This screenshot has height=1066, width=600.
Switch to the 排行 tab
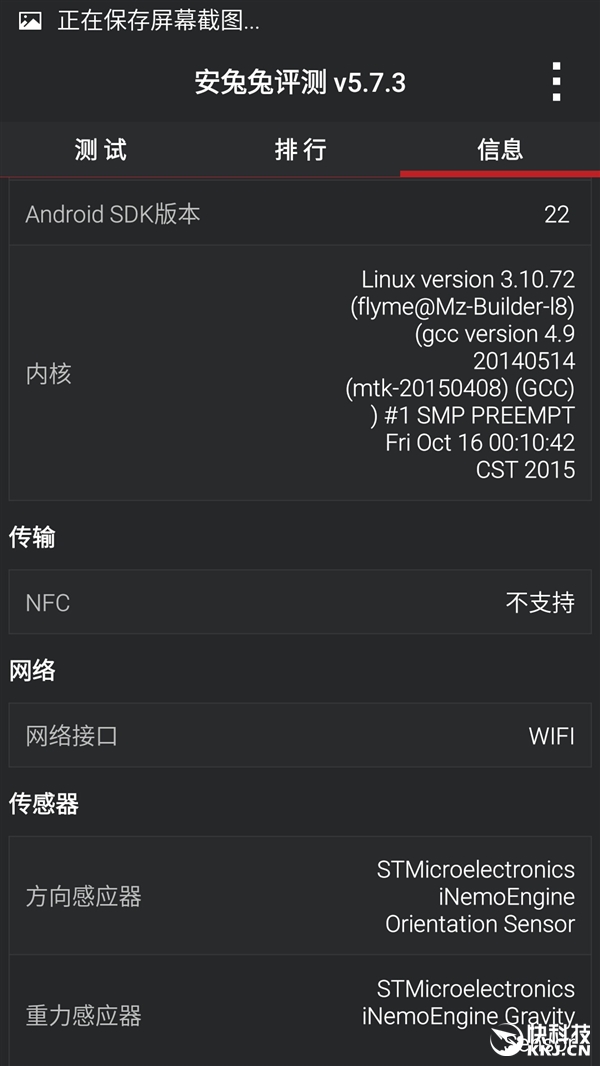point(300,149)
